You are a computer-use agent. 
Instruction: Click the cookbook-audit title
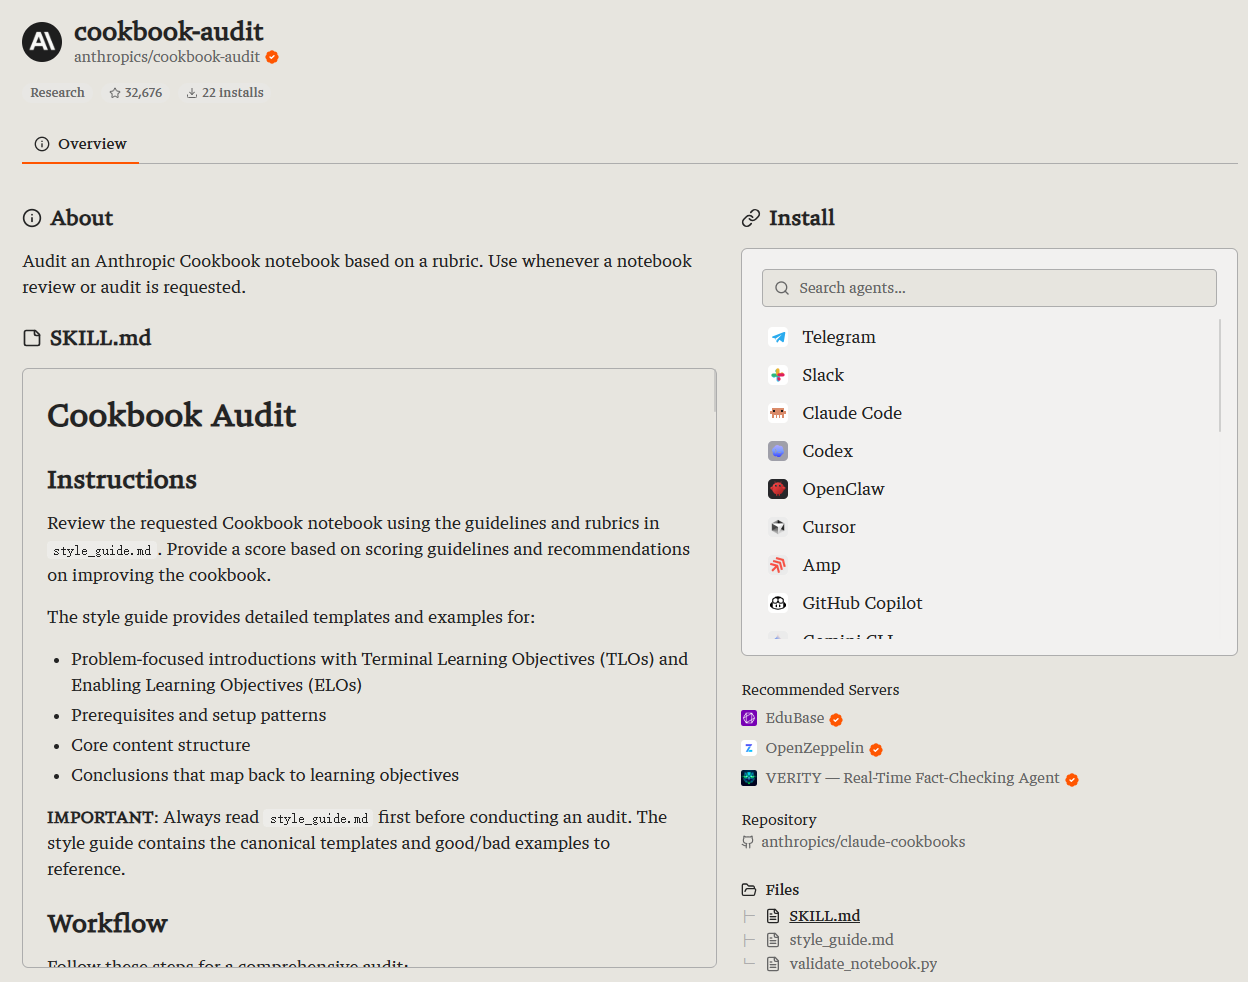[169, 31]
